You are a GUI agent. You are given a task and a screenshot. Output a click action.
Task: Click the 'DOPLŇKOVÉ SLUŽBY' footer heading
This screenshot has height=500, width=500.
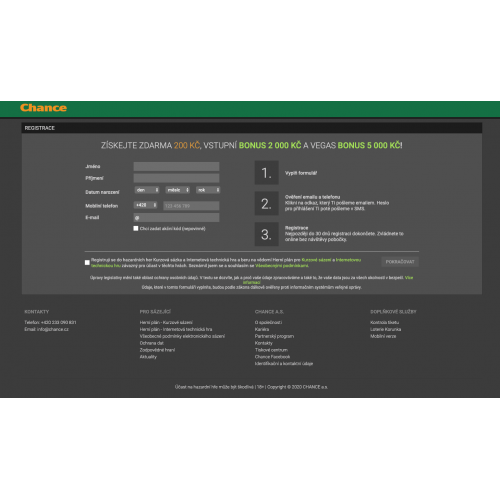(393, 312)
